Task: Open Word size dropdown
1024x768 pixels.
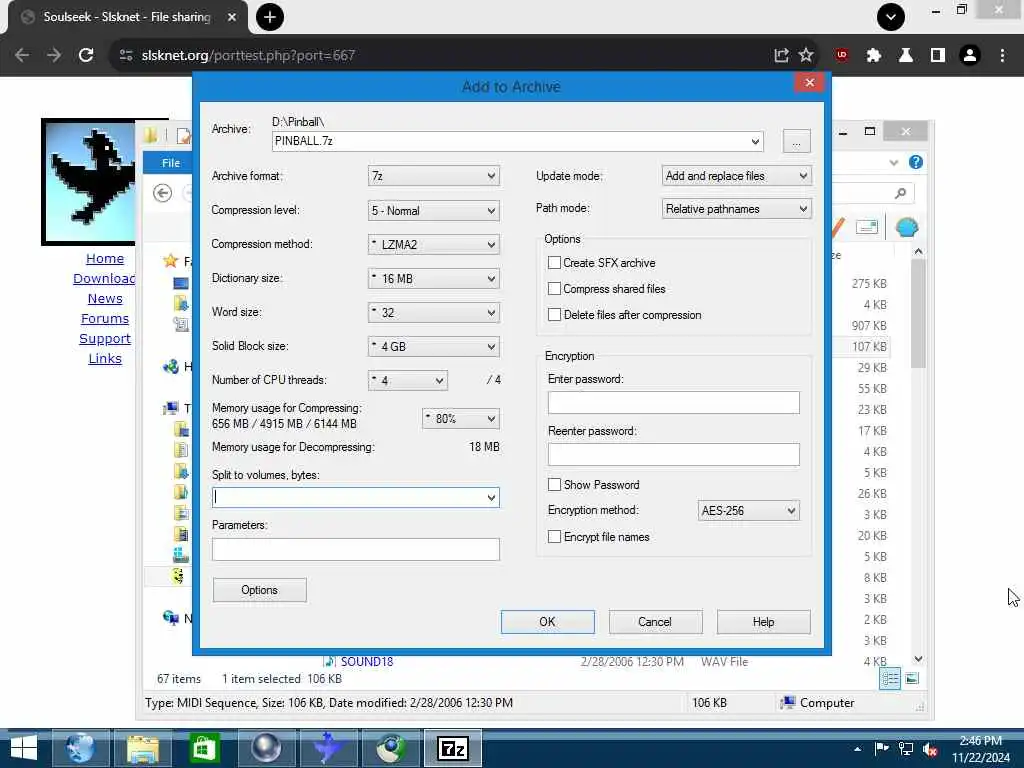Action: coord(434,312)
